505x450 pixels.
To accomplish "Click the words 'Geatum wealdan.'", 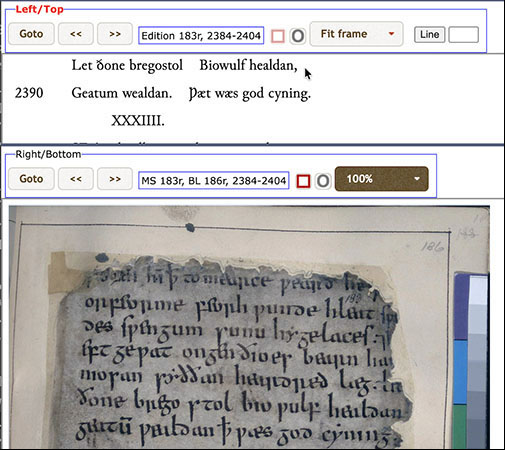I will pos(122,93).
